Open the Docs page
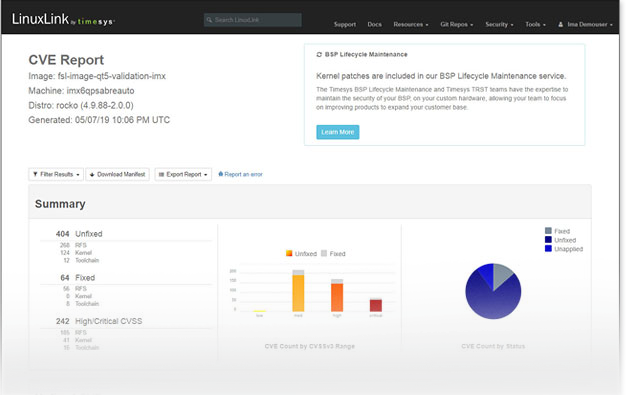Image resolution: width=627 pixels, height=395 pixels. 374,24
